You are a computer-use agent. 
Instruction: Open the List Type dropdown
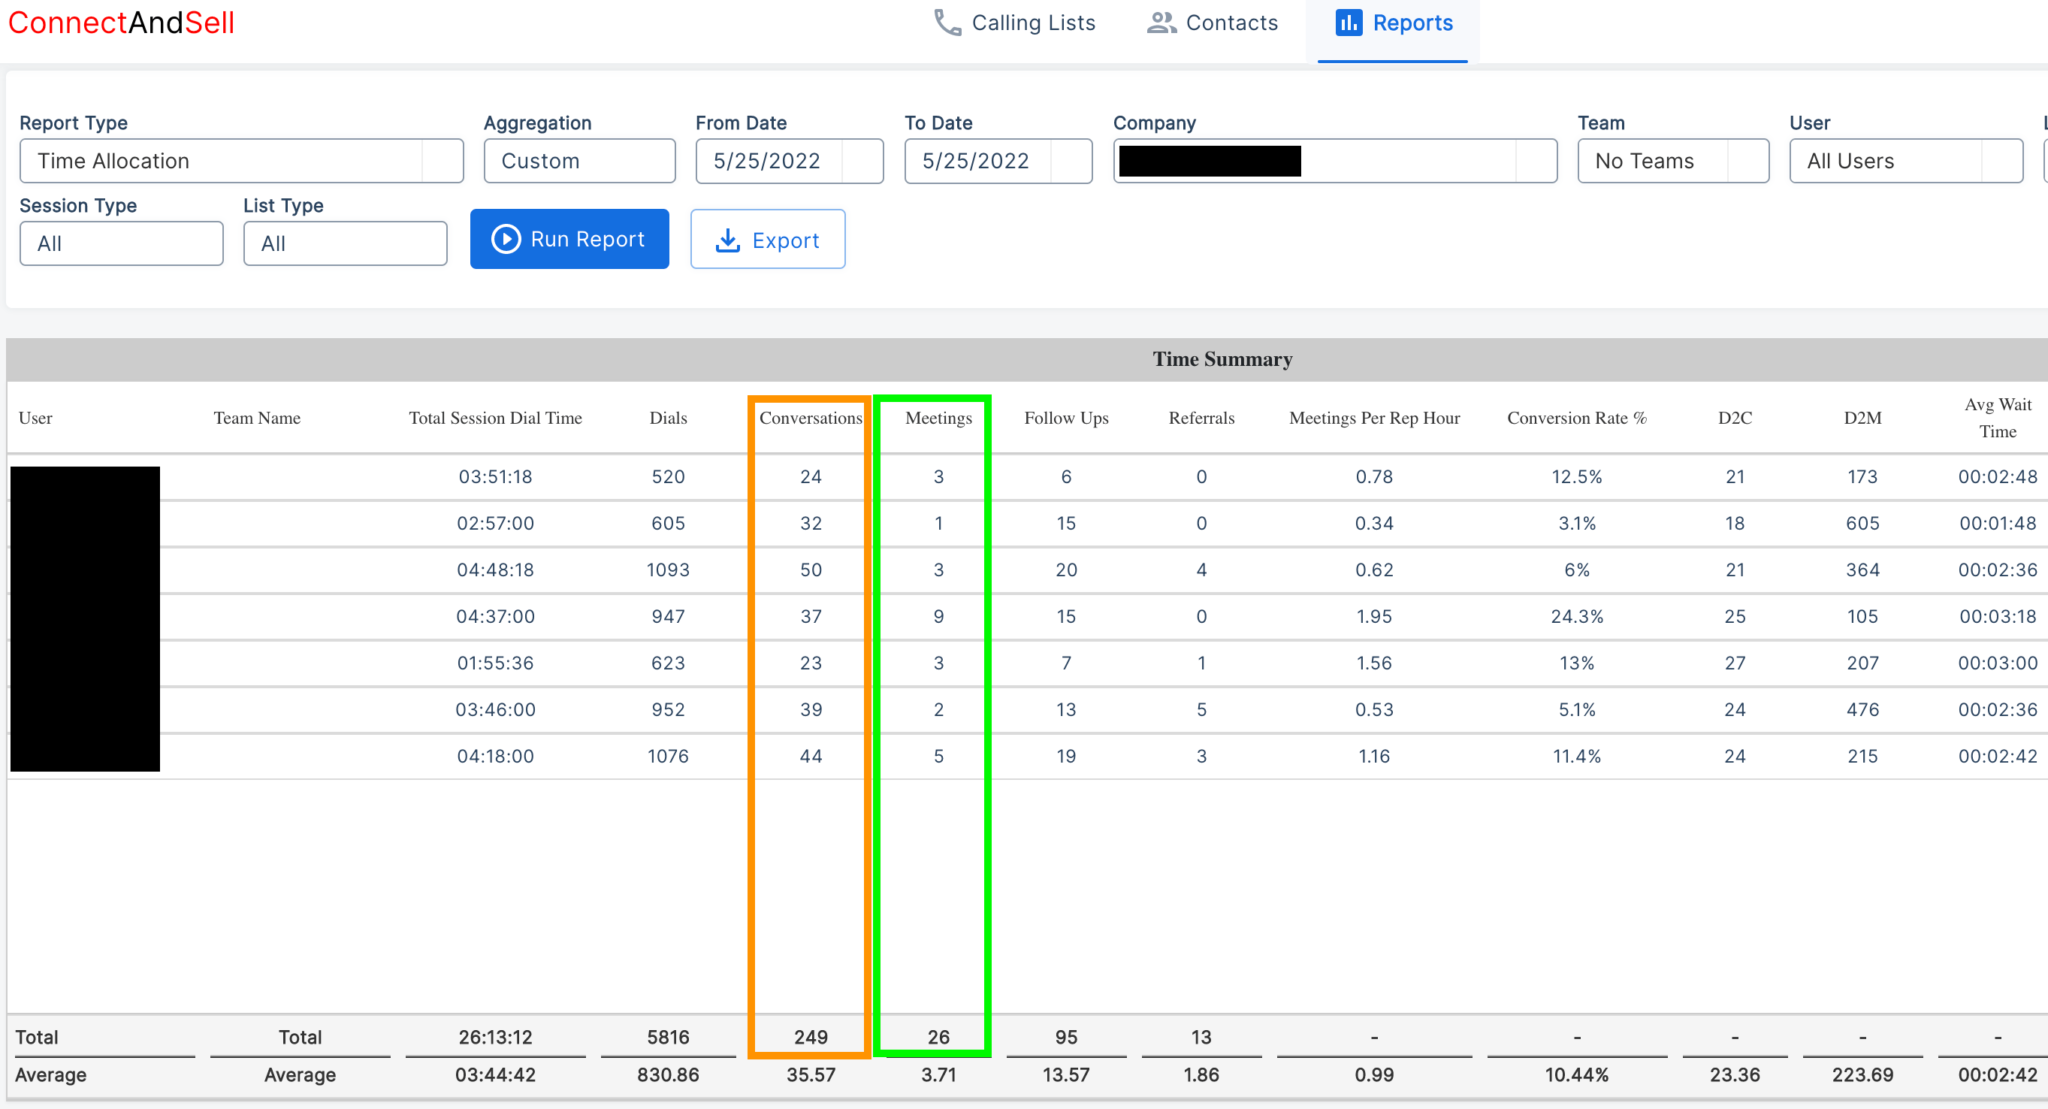click(x=345, y=243)
